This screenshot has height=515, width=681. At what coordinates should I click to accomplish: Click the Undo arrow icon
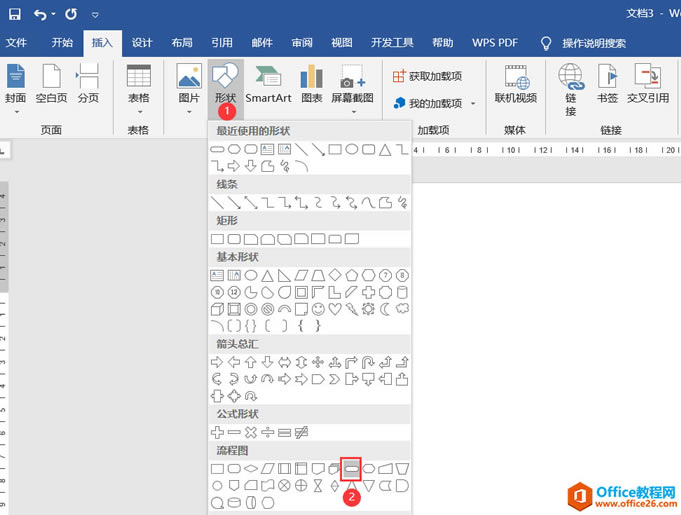(x=41, y=15)
